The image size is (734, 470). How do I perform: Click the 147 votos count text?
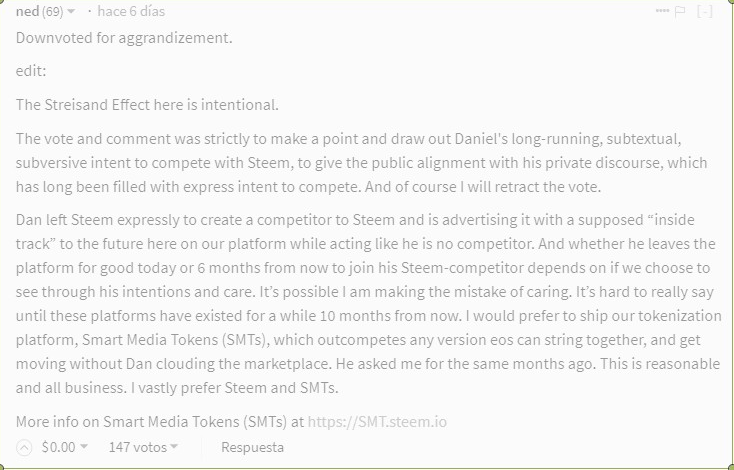[x=137, y=447]
